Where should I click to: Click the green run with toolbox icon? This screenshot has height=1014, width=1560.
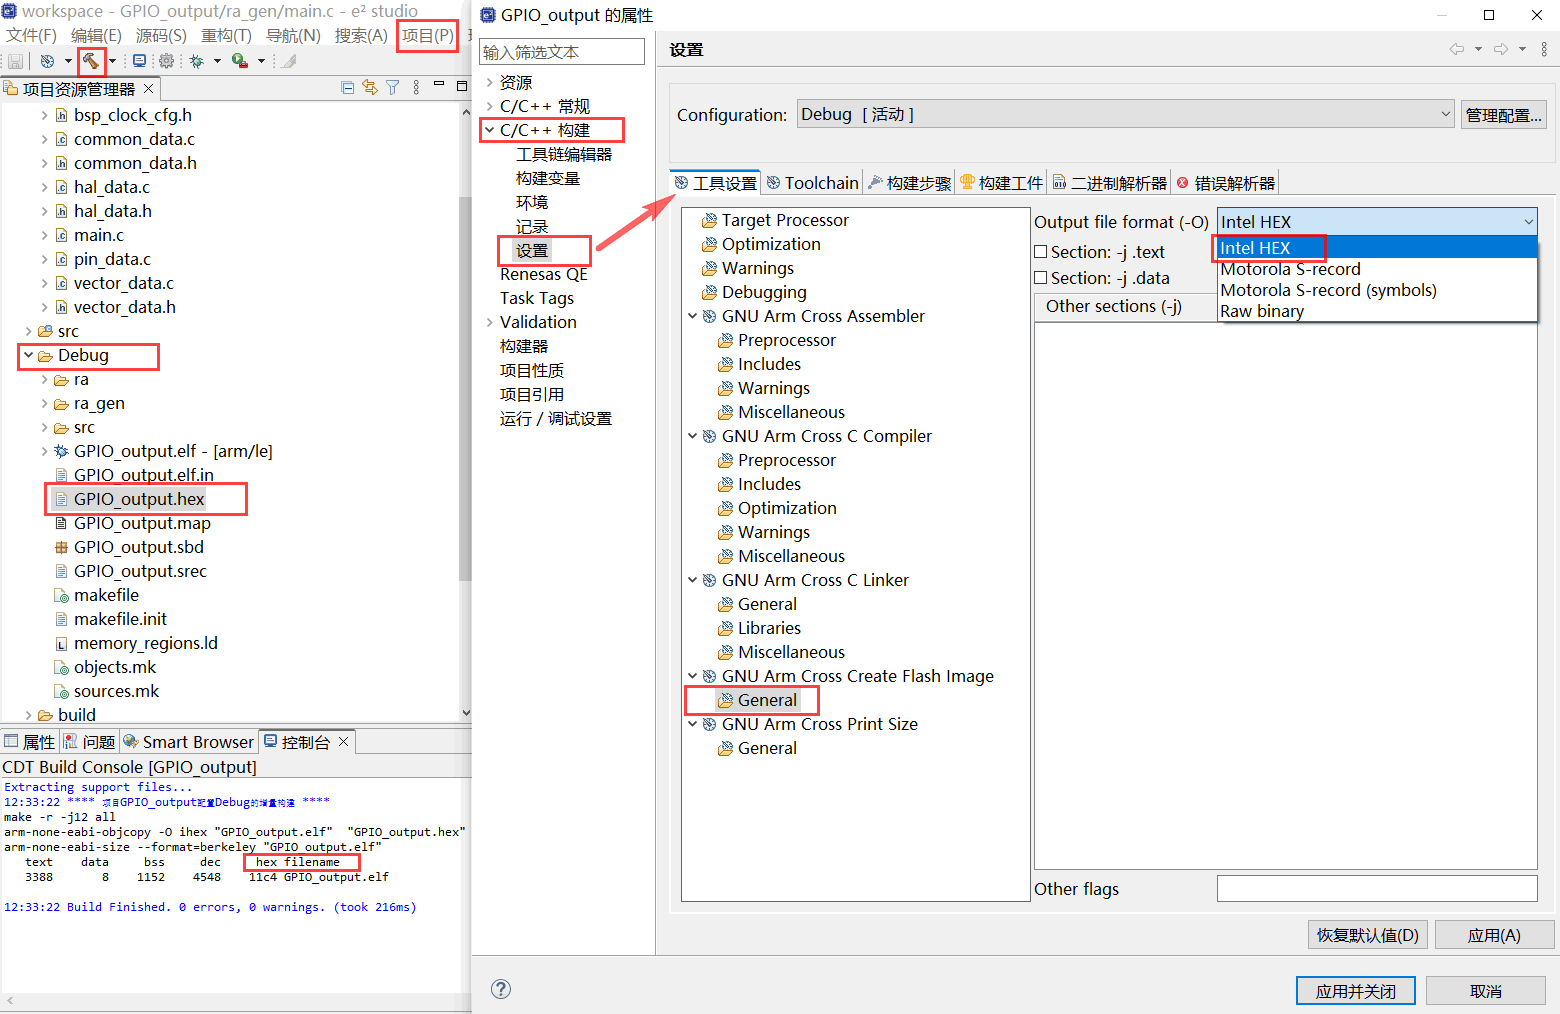pos(240,61)
